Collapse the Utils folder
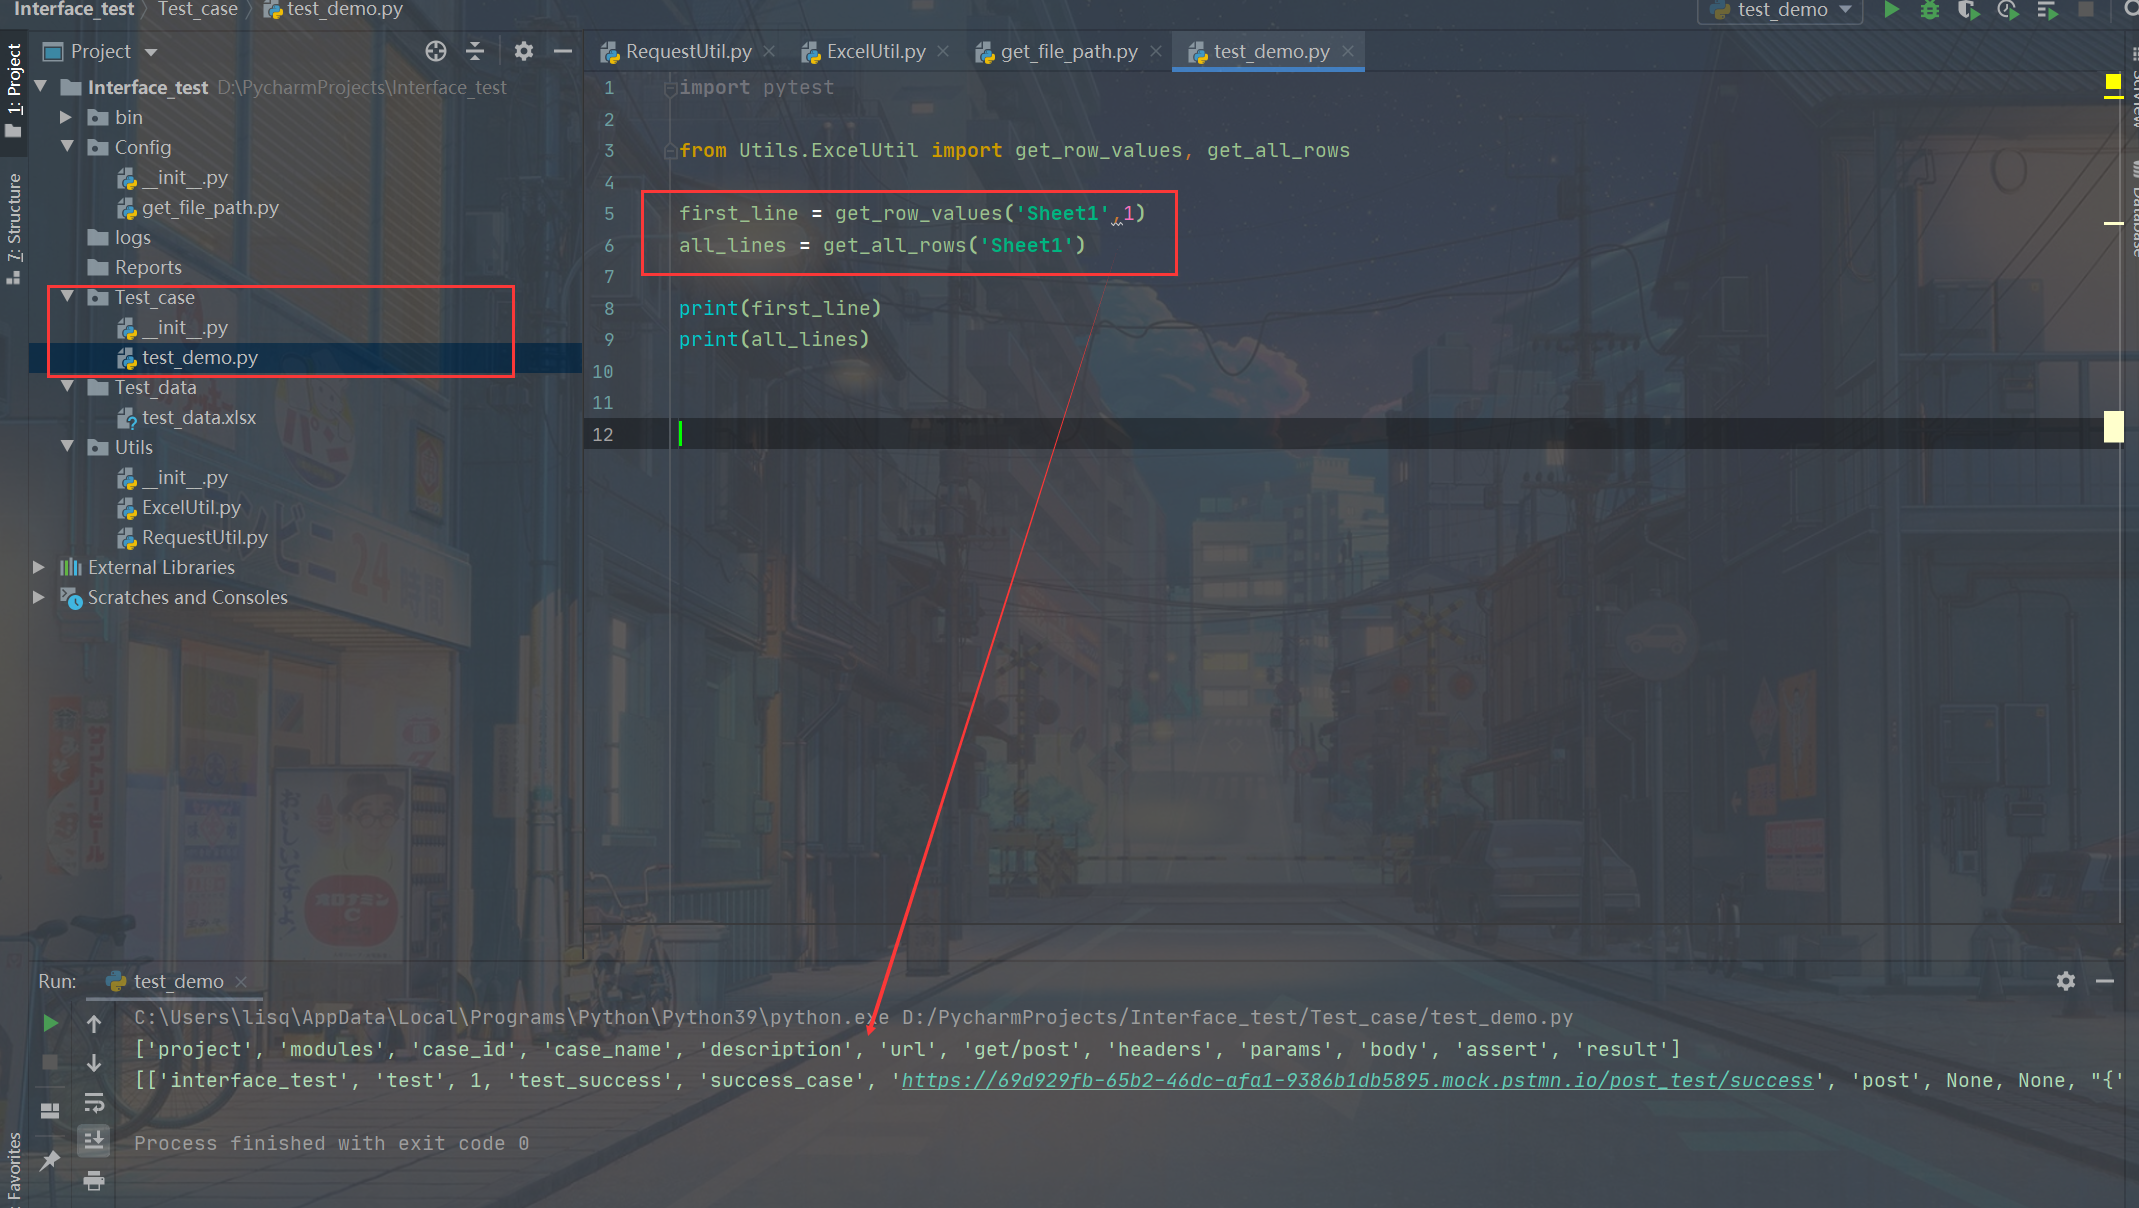Screen dimensions: 2139x1208 [67, 447]
